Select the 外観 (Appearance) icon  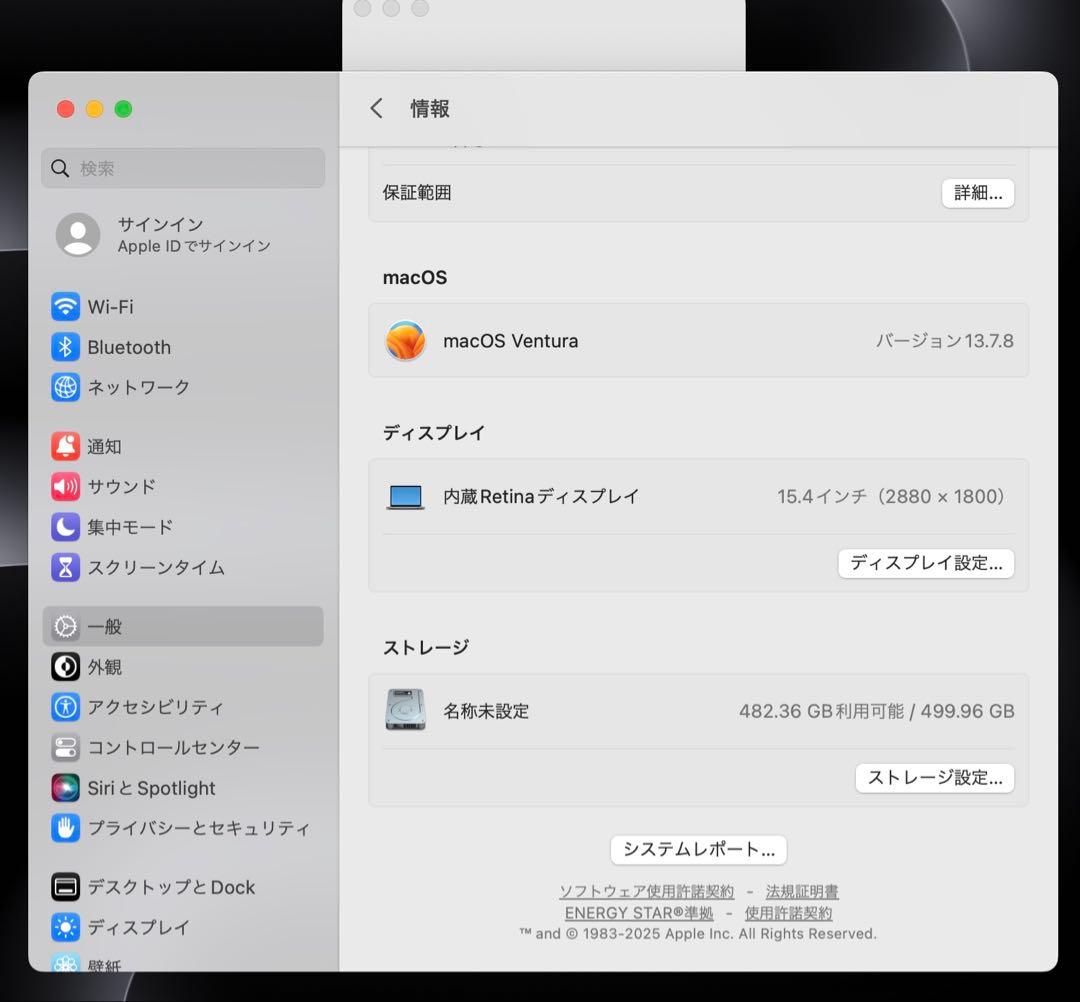pyautogui.click(x=103, y=667)
